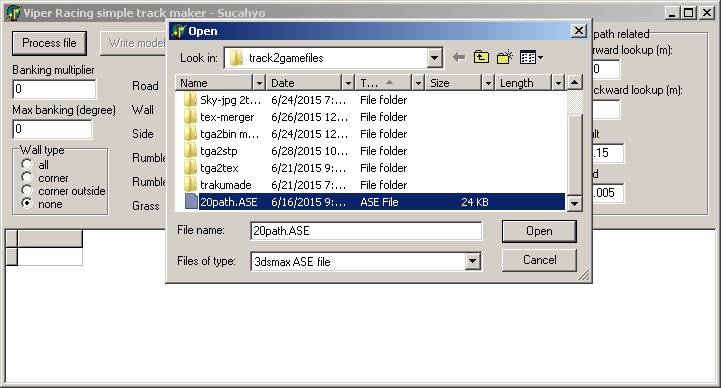The image size is (721, 388).
Task: Create a new folder in the dialog
Action: (x=505, y=57)
